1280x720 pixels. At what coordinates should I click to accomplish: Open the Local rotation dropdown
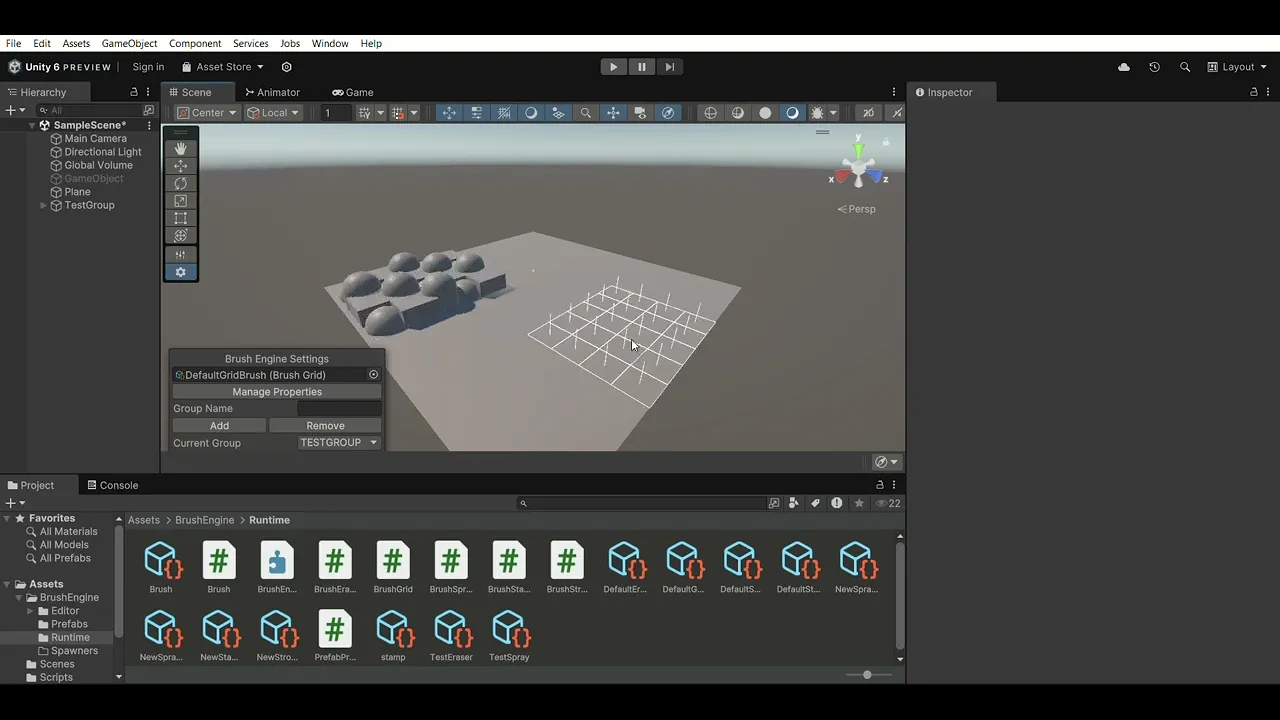click(x=274, y=113)
